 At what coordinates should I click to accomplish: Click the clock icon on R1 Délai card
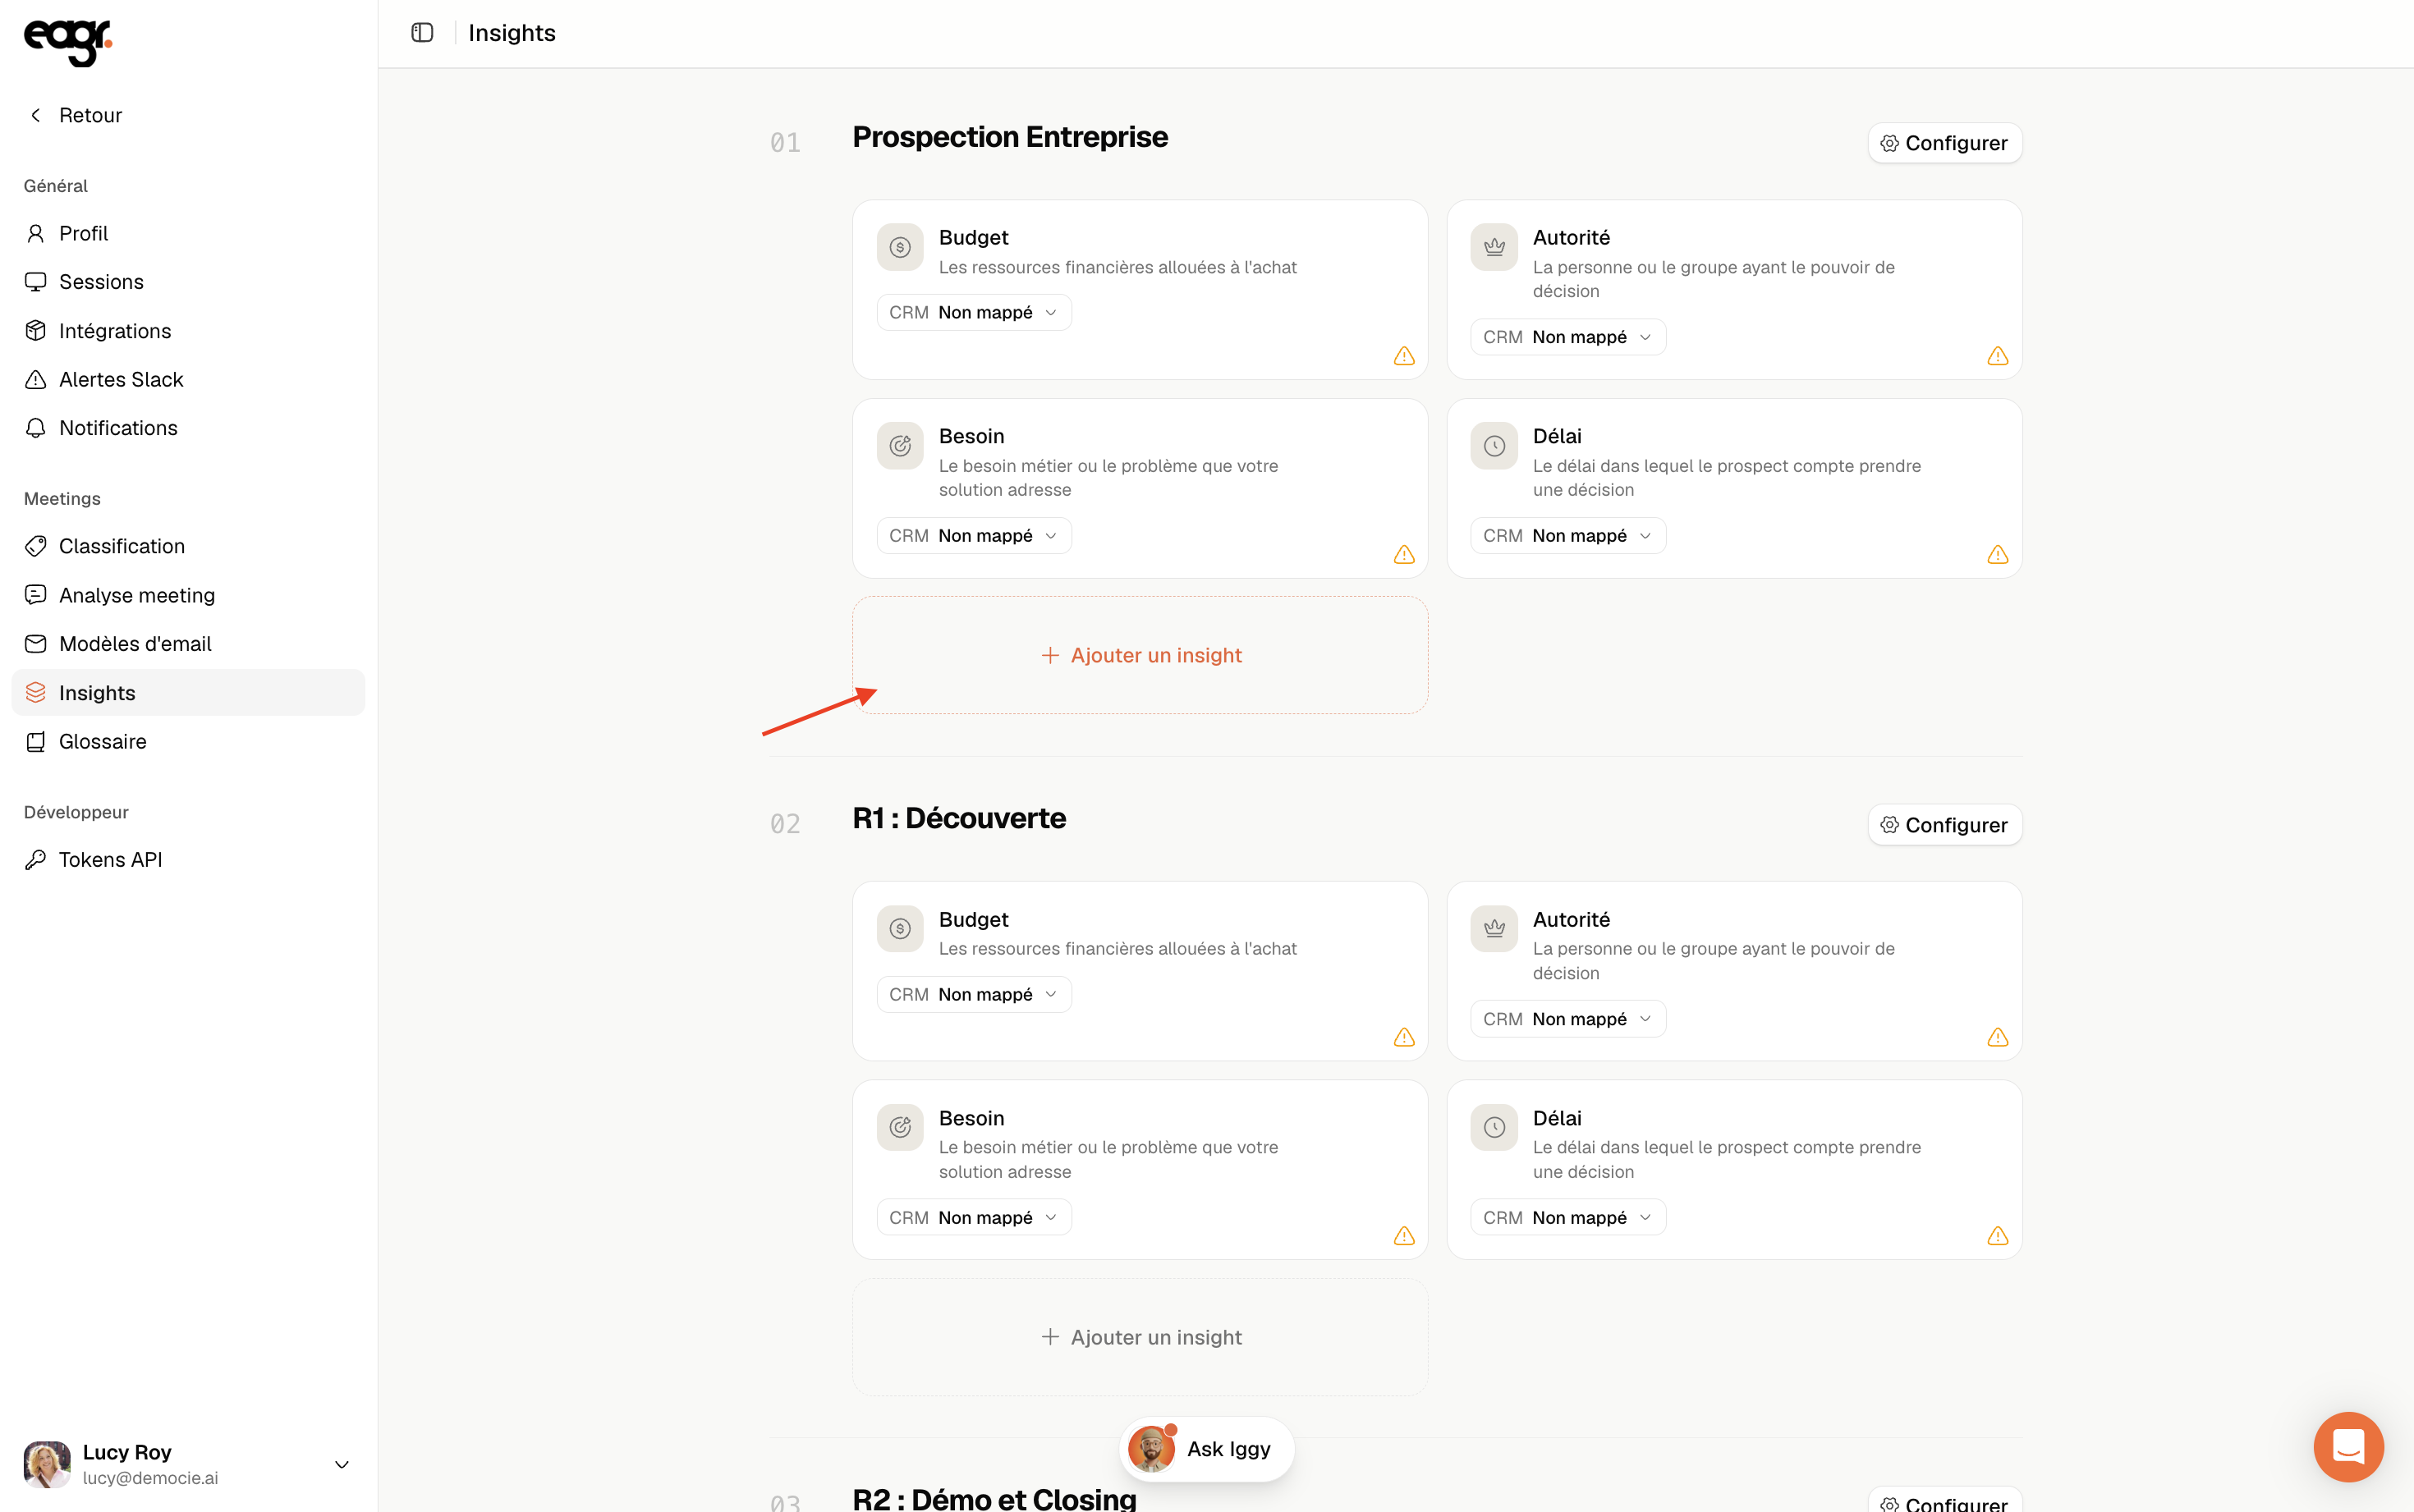point(1494,1128)
